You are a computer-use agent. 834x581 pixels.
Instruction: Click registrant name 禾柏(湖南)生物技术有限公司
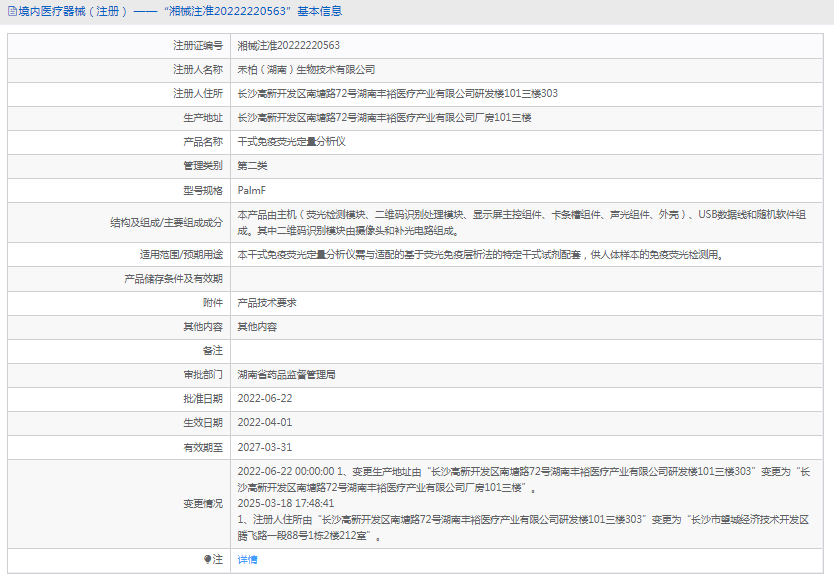[306, 70]
